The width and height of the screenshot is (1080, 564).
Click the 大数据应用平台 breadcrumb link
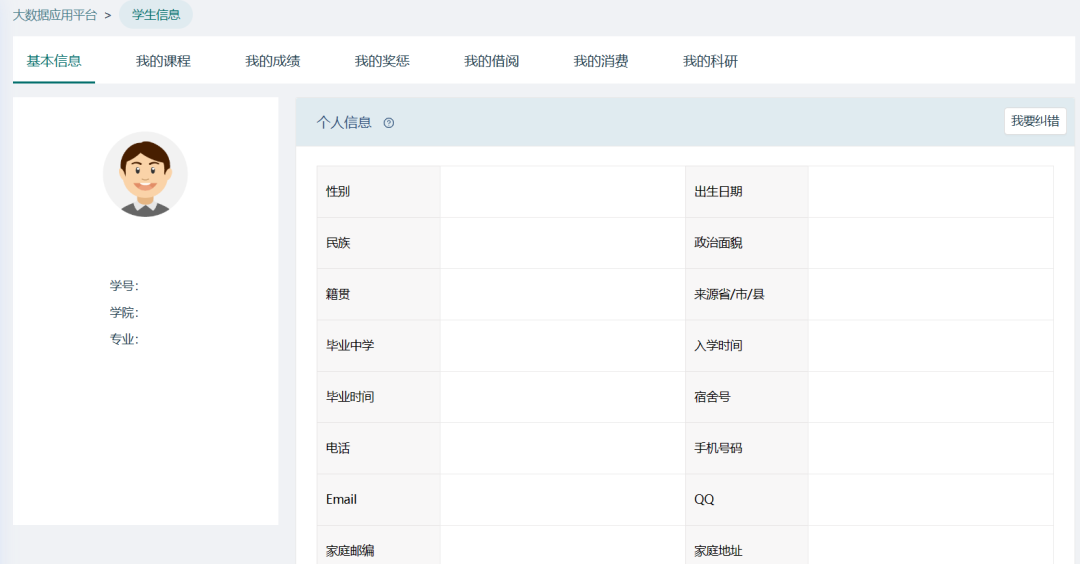tap(55, 15)
